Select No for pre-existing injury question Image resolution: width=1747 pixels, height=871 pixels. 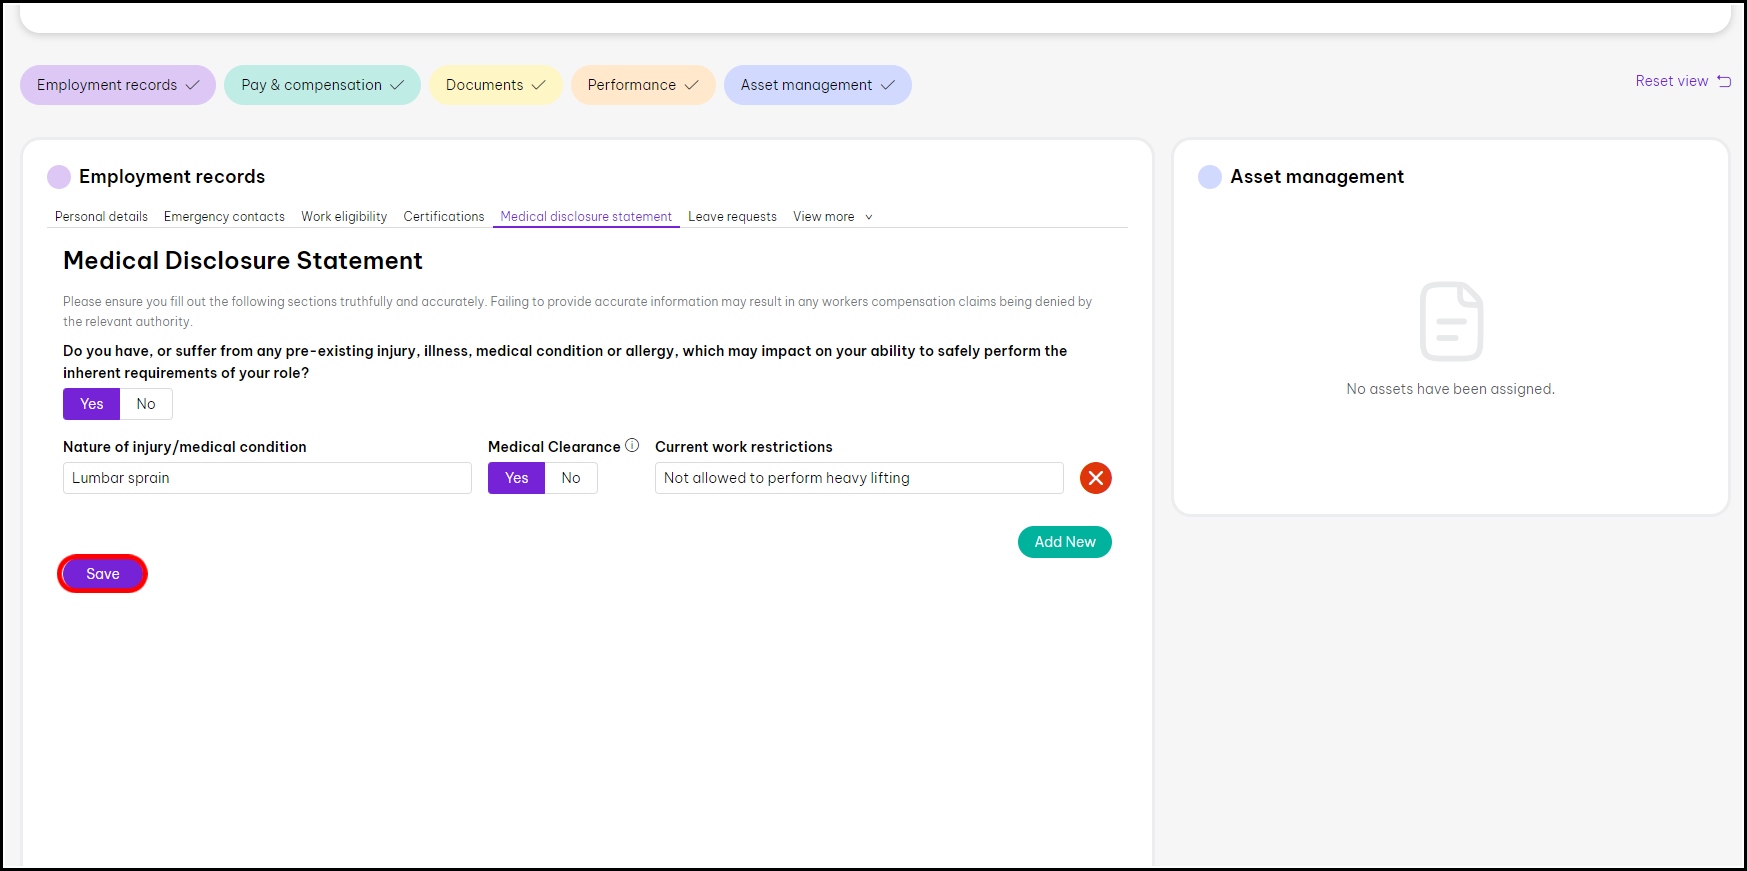(x=146, y=404)
